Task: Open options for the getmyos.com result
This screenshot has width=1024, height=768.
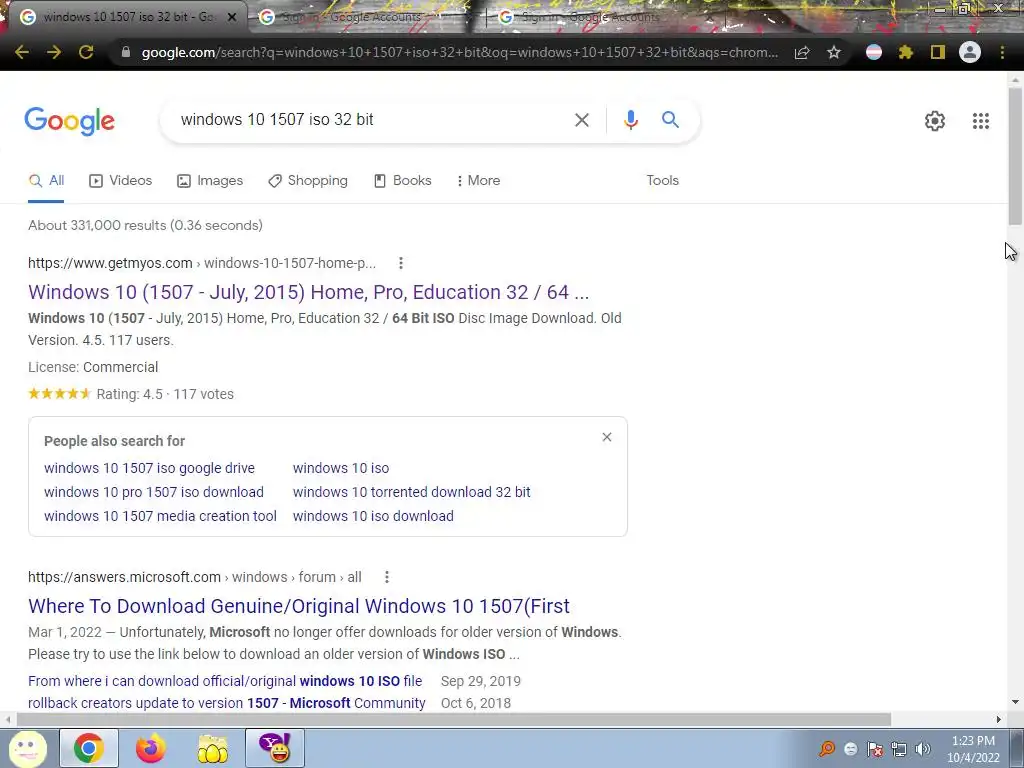Action: [401, 263]
